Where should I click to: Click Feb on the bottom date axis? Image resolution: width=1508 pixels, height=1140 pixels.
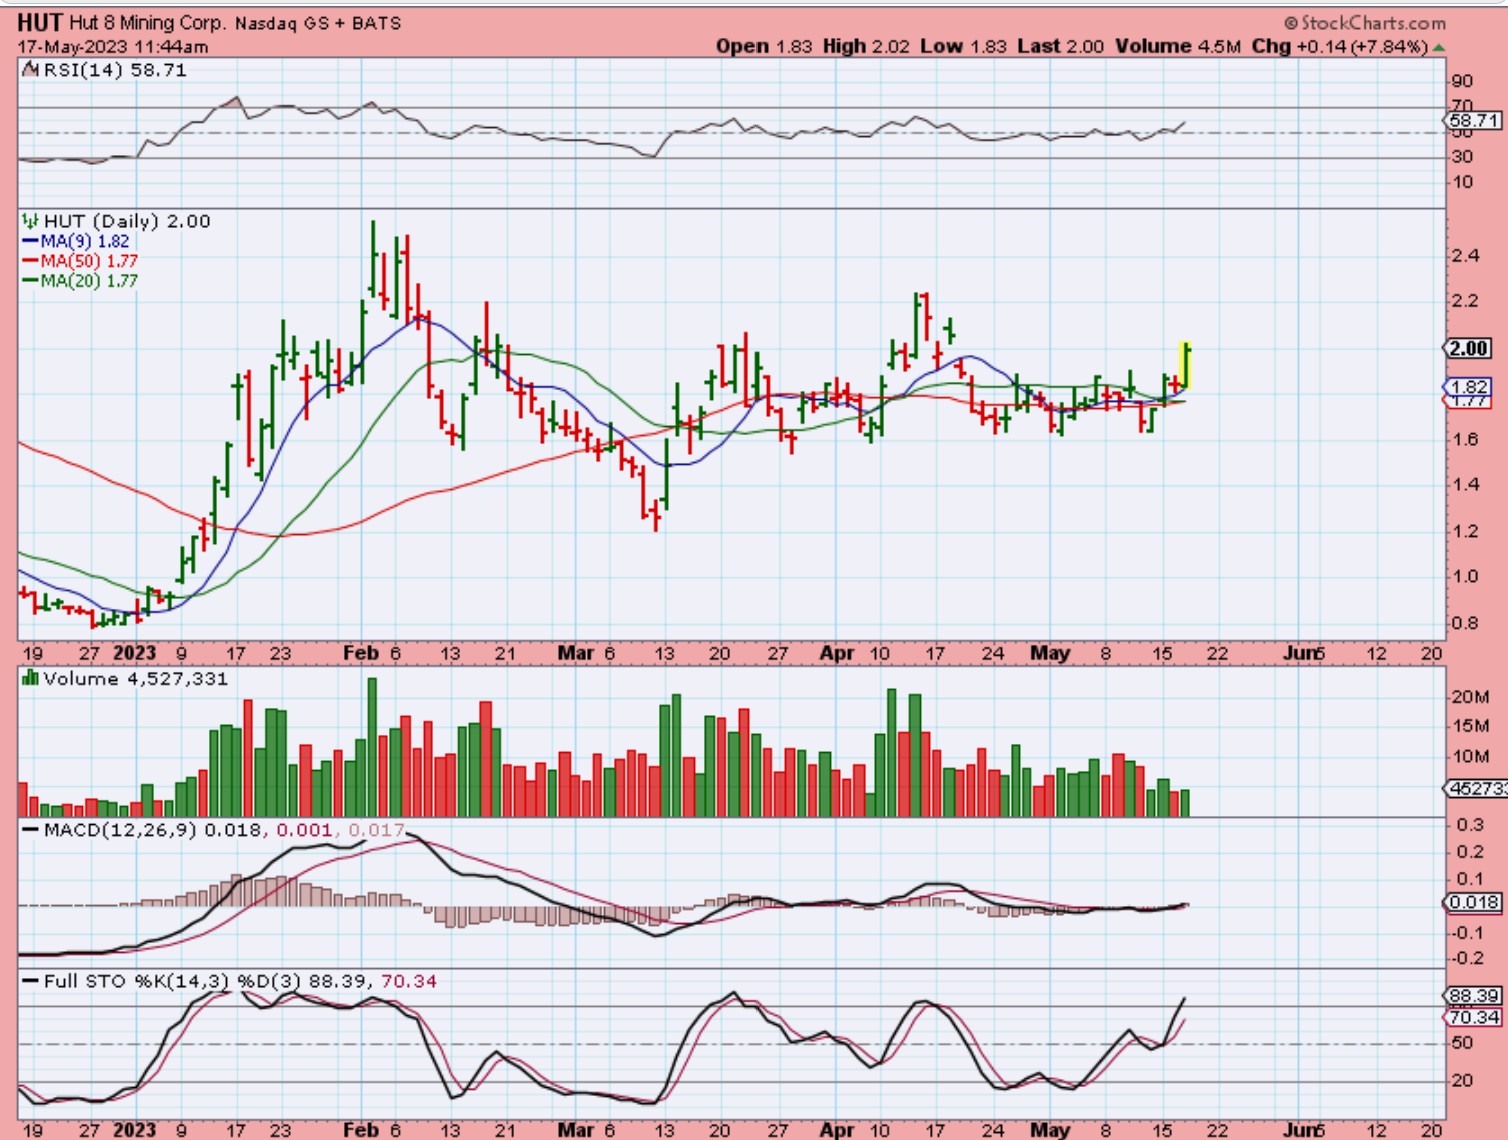tap(360, 1130)
